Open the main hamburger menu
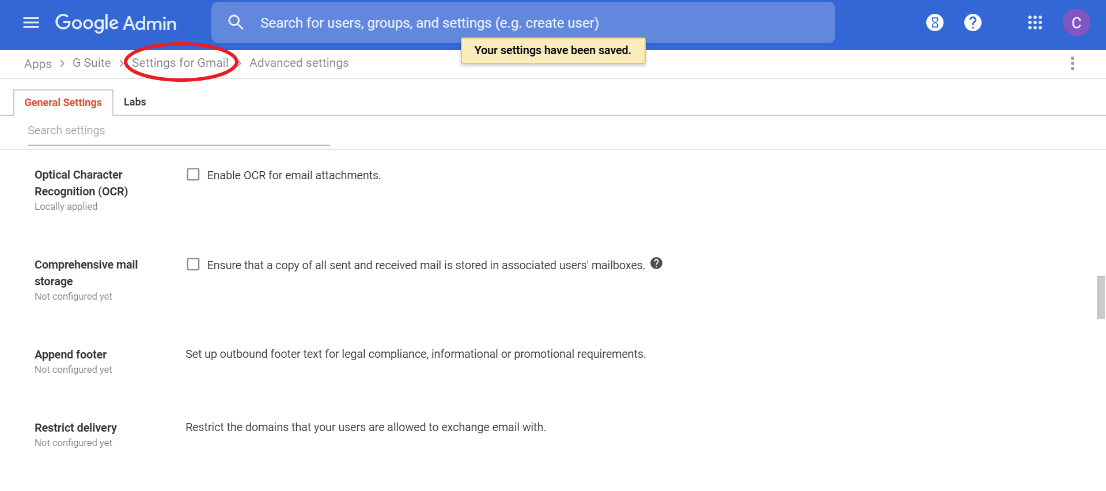The image size is (1106, 491). tap(31, 23)
